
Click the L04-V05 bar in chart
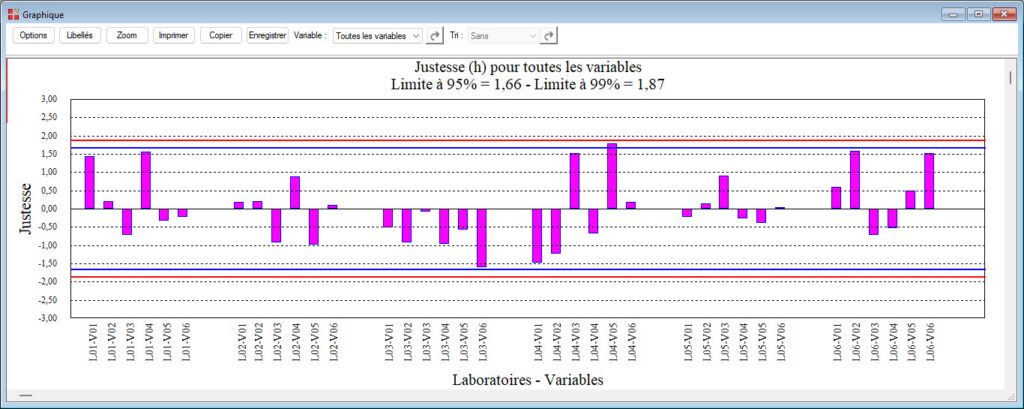click(x=612, y=176)
